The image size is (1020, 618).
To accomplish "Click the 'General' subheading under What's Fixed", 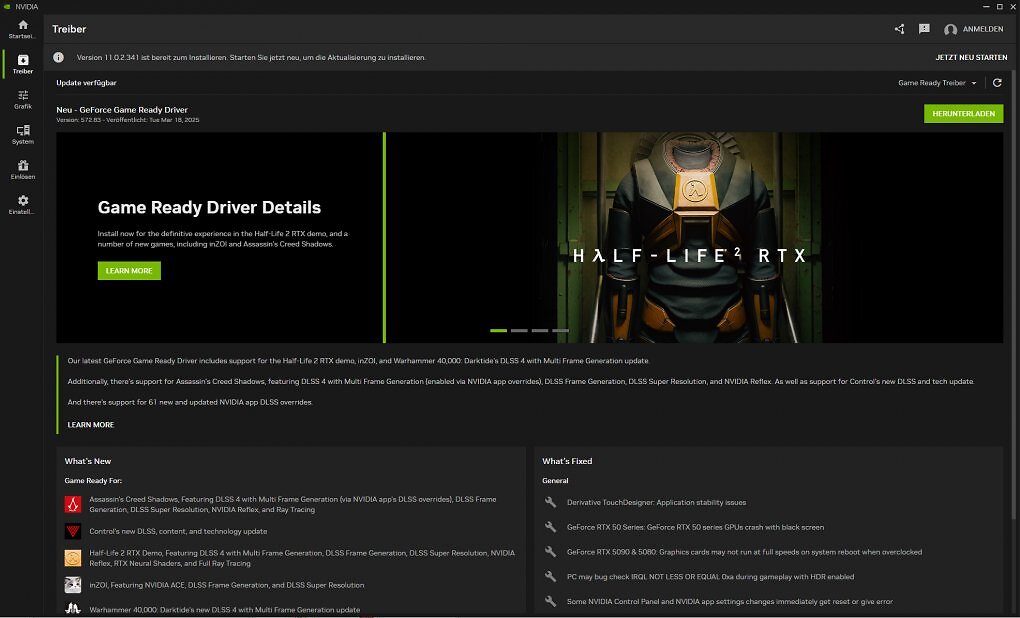I will (x=555, y=481).
